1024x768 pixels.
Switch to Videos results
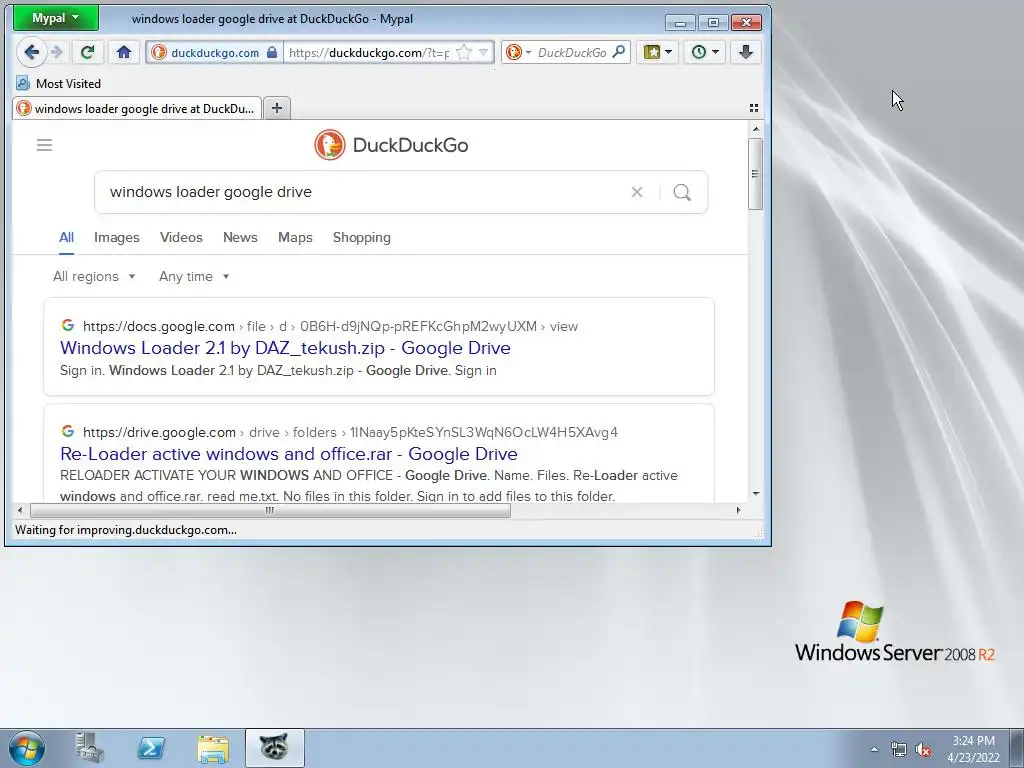tap(182, 238)
